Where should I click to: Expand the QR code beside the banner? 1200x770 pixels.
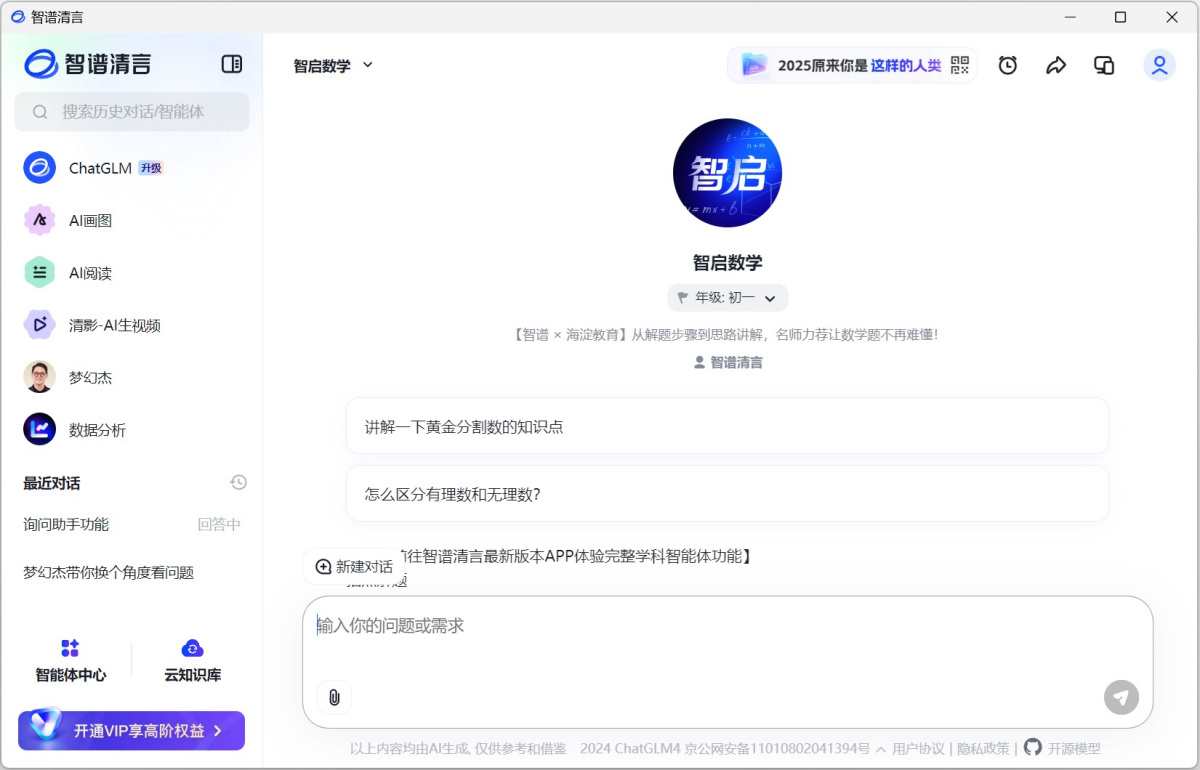point(960,65)
